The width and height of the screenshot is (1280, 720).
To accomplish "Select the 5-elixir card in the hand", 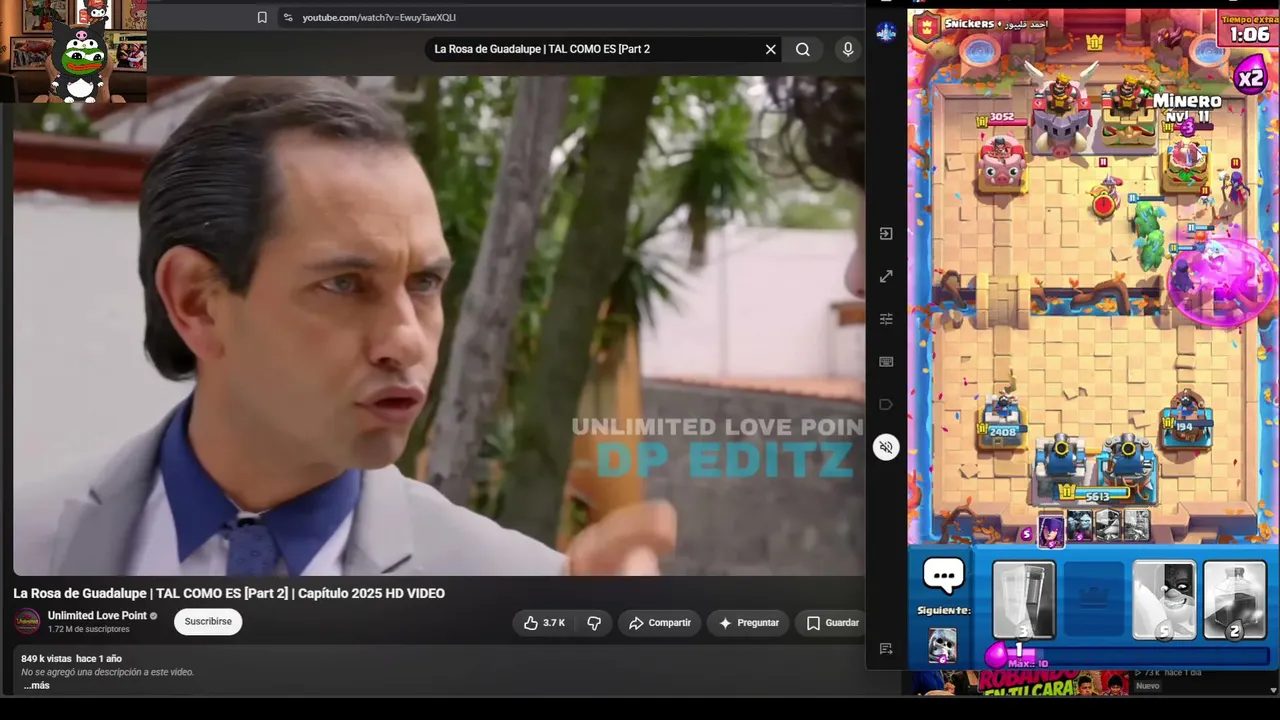I will point(1164,600).
